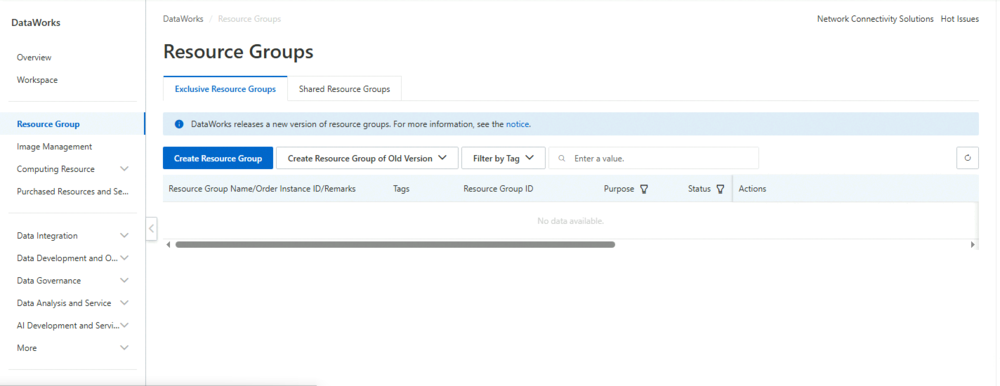Open Create Resource Group of Old Version dropdown
1000x386 pixels.
point(367,158)
